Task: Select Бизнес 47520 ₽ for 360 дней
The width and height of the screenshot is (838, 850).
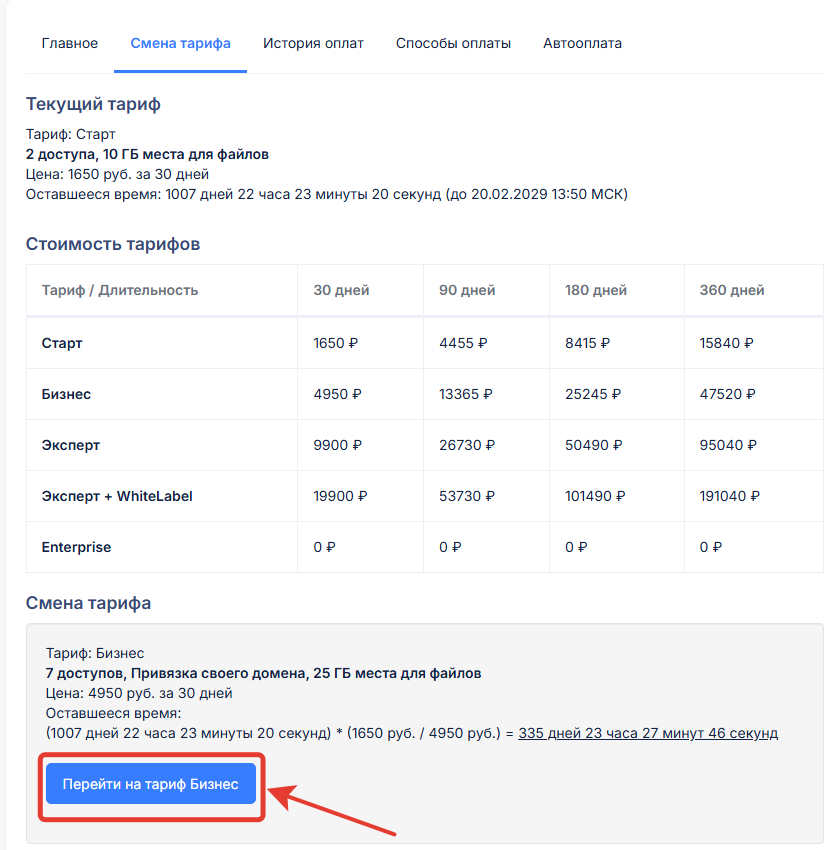Action: point(727,394)
